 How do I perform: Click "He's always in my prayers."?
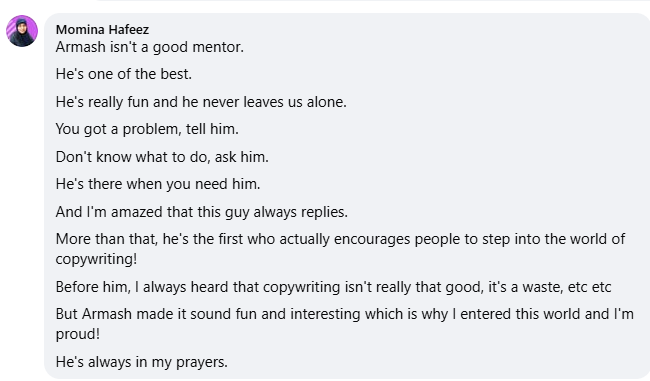(142, 362)
